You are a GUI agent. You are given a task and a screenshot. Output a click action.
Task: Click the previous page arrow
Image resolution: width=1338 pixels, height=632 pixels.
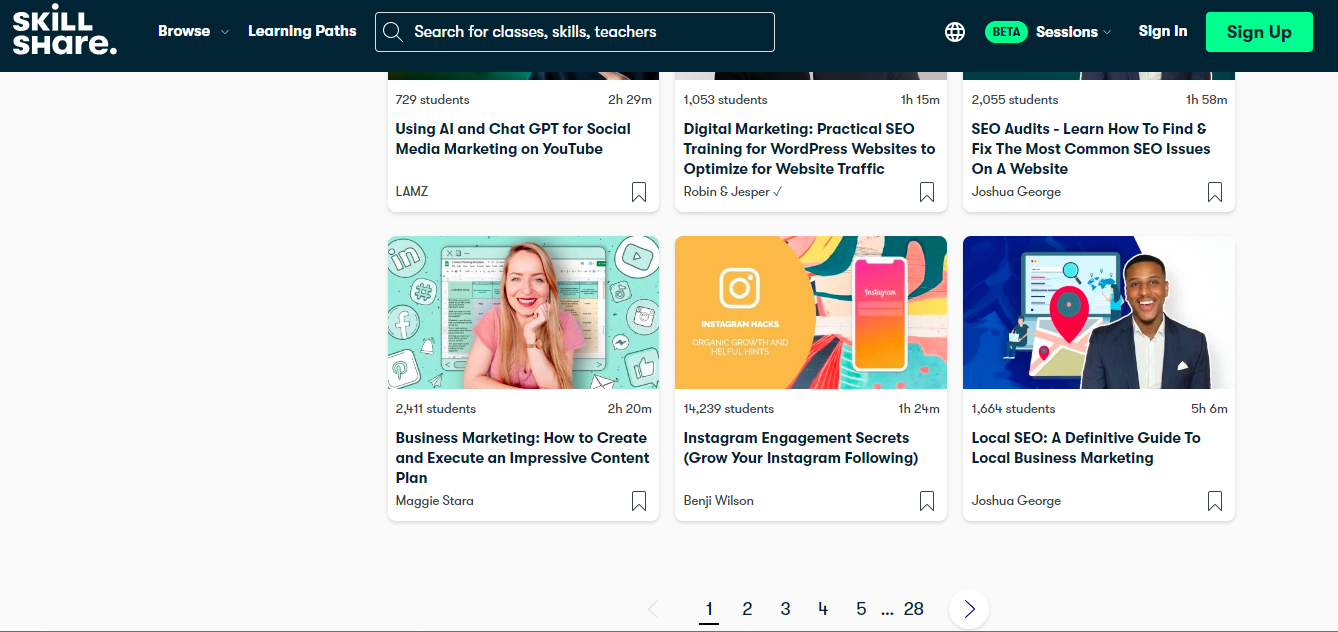[653, 609]
